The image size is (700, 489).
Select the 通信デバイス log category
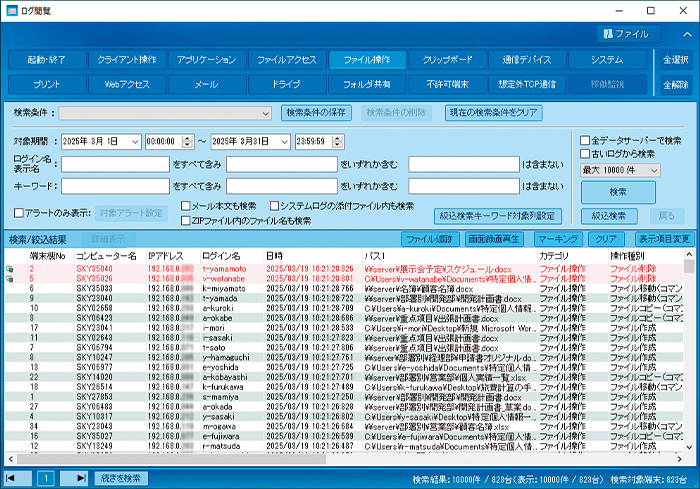tap(527, 60)
